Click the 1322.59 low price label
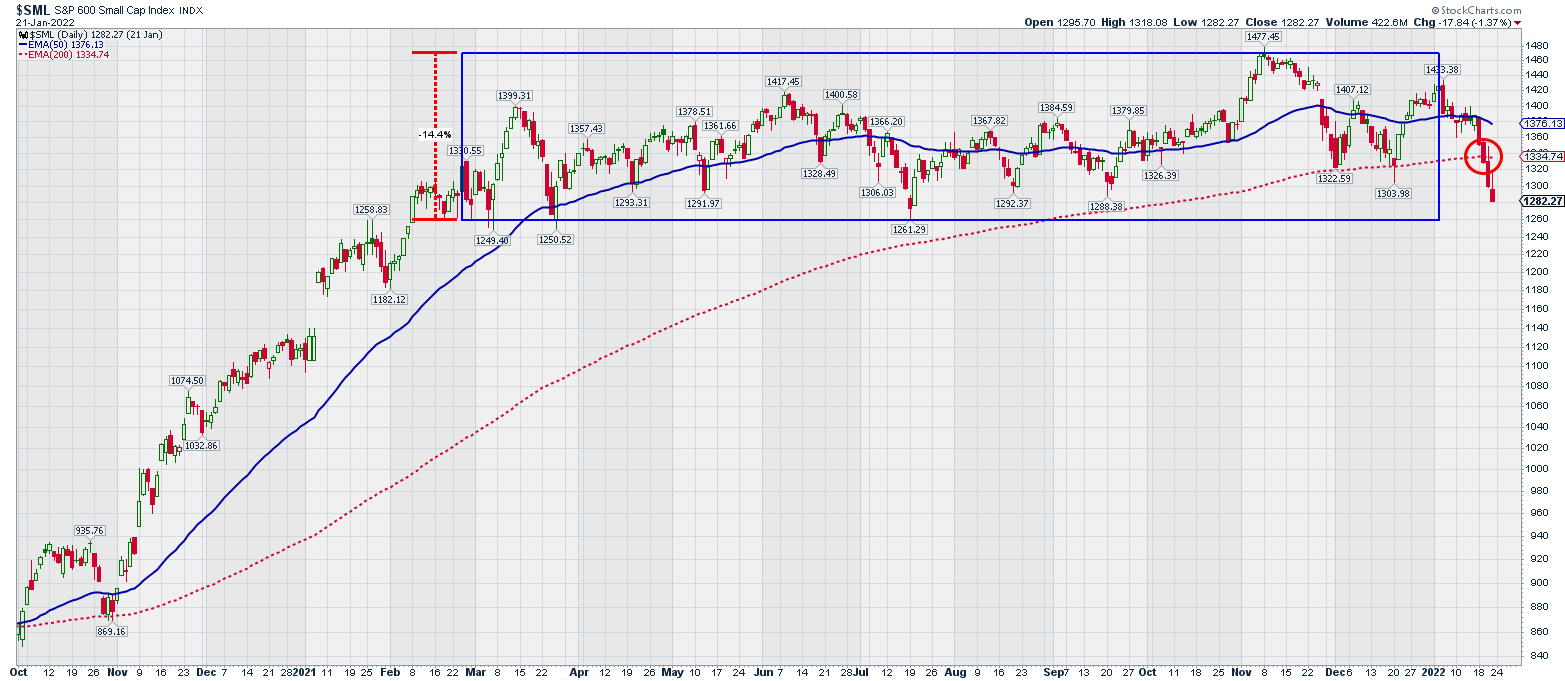Viewport: 1565px width, 681px height. (1334, 178)
